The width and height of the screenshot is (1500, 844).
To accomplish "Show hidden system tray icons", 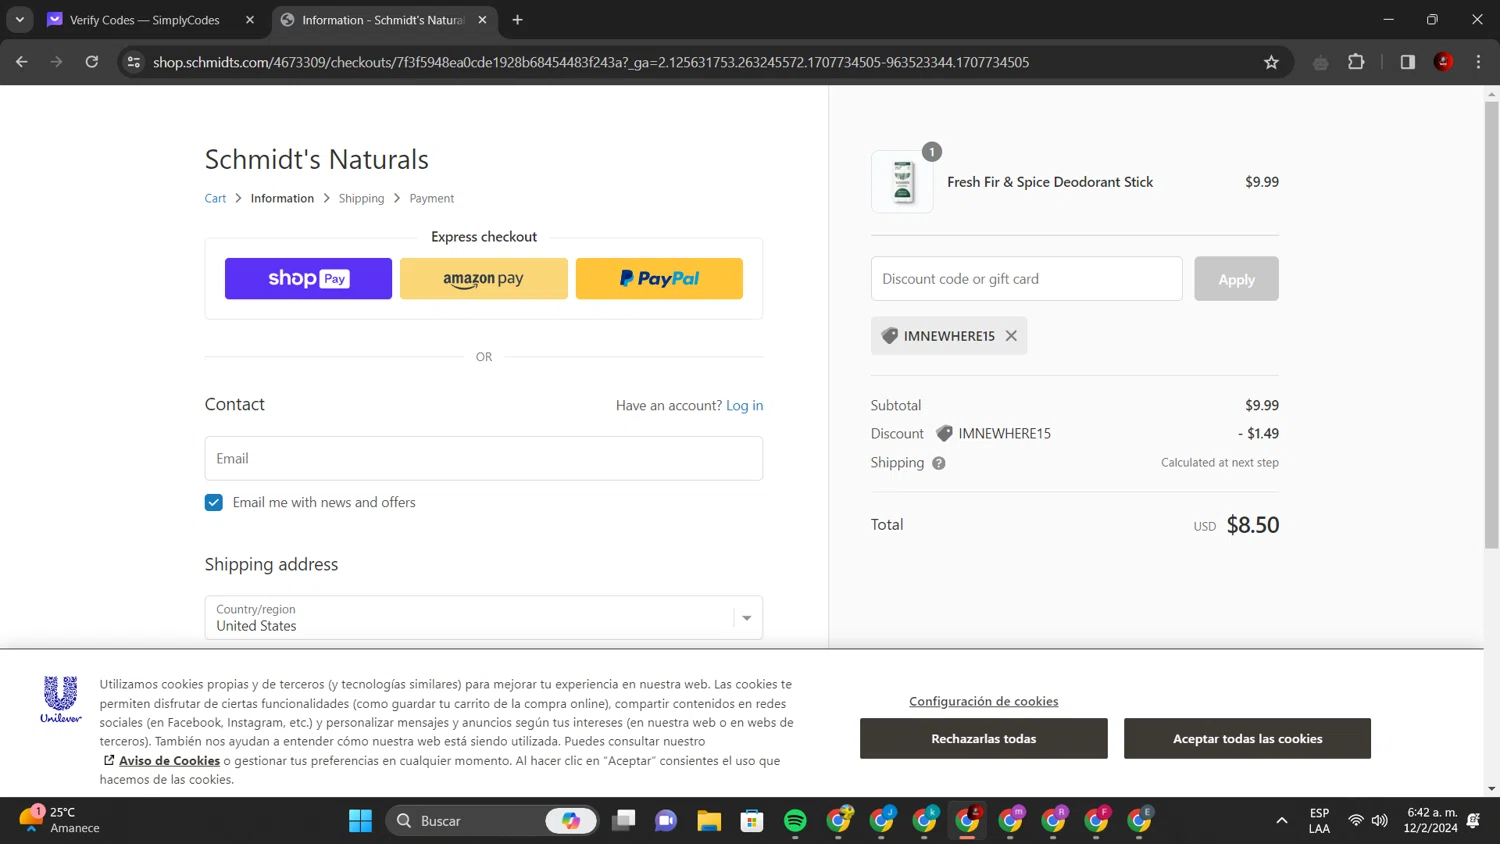I will [1281, 821].
